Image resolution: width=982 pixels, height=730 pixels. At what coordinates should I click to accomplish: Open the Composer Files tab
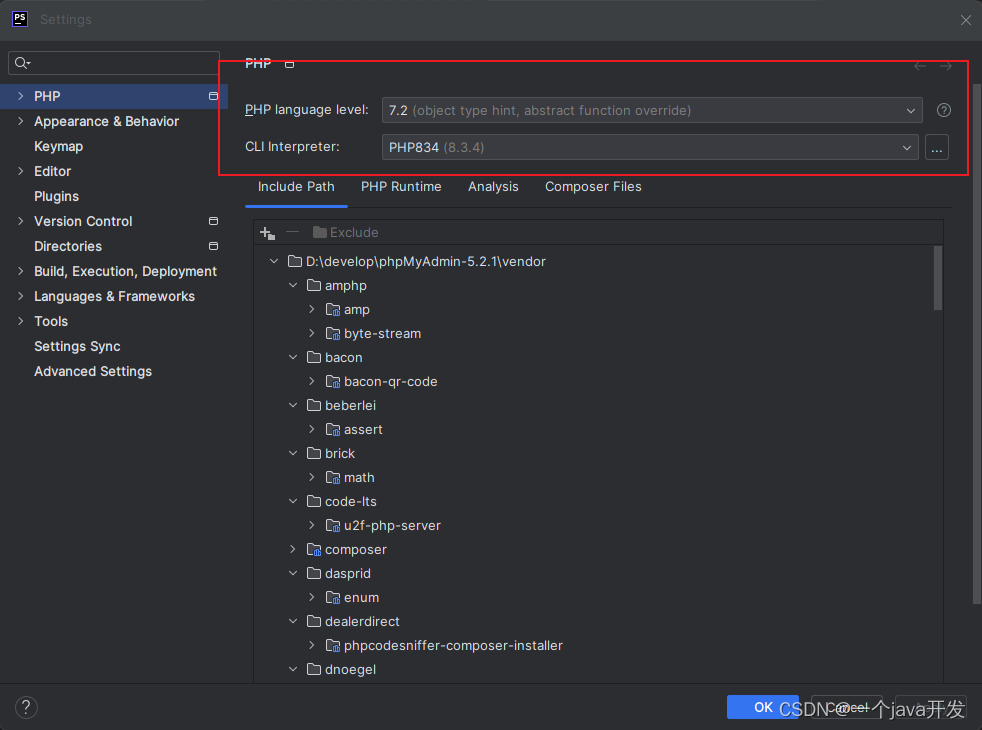pyautogui.click(x=593, y=187)
